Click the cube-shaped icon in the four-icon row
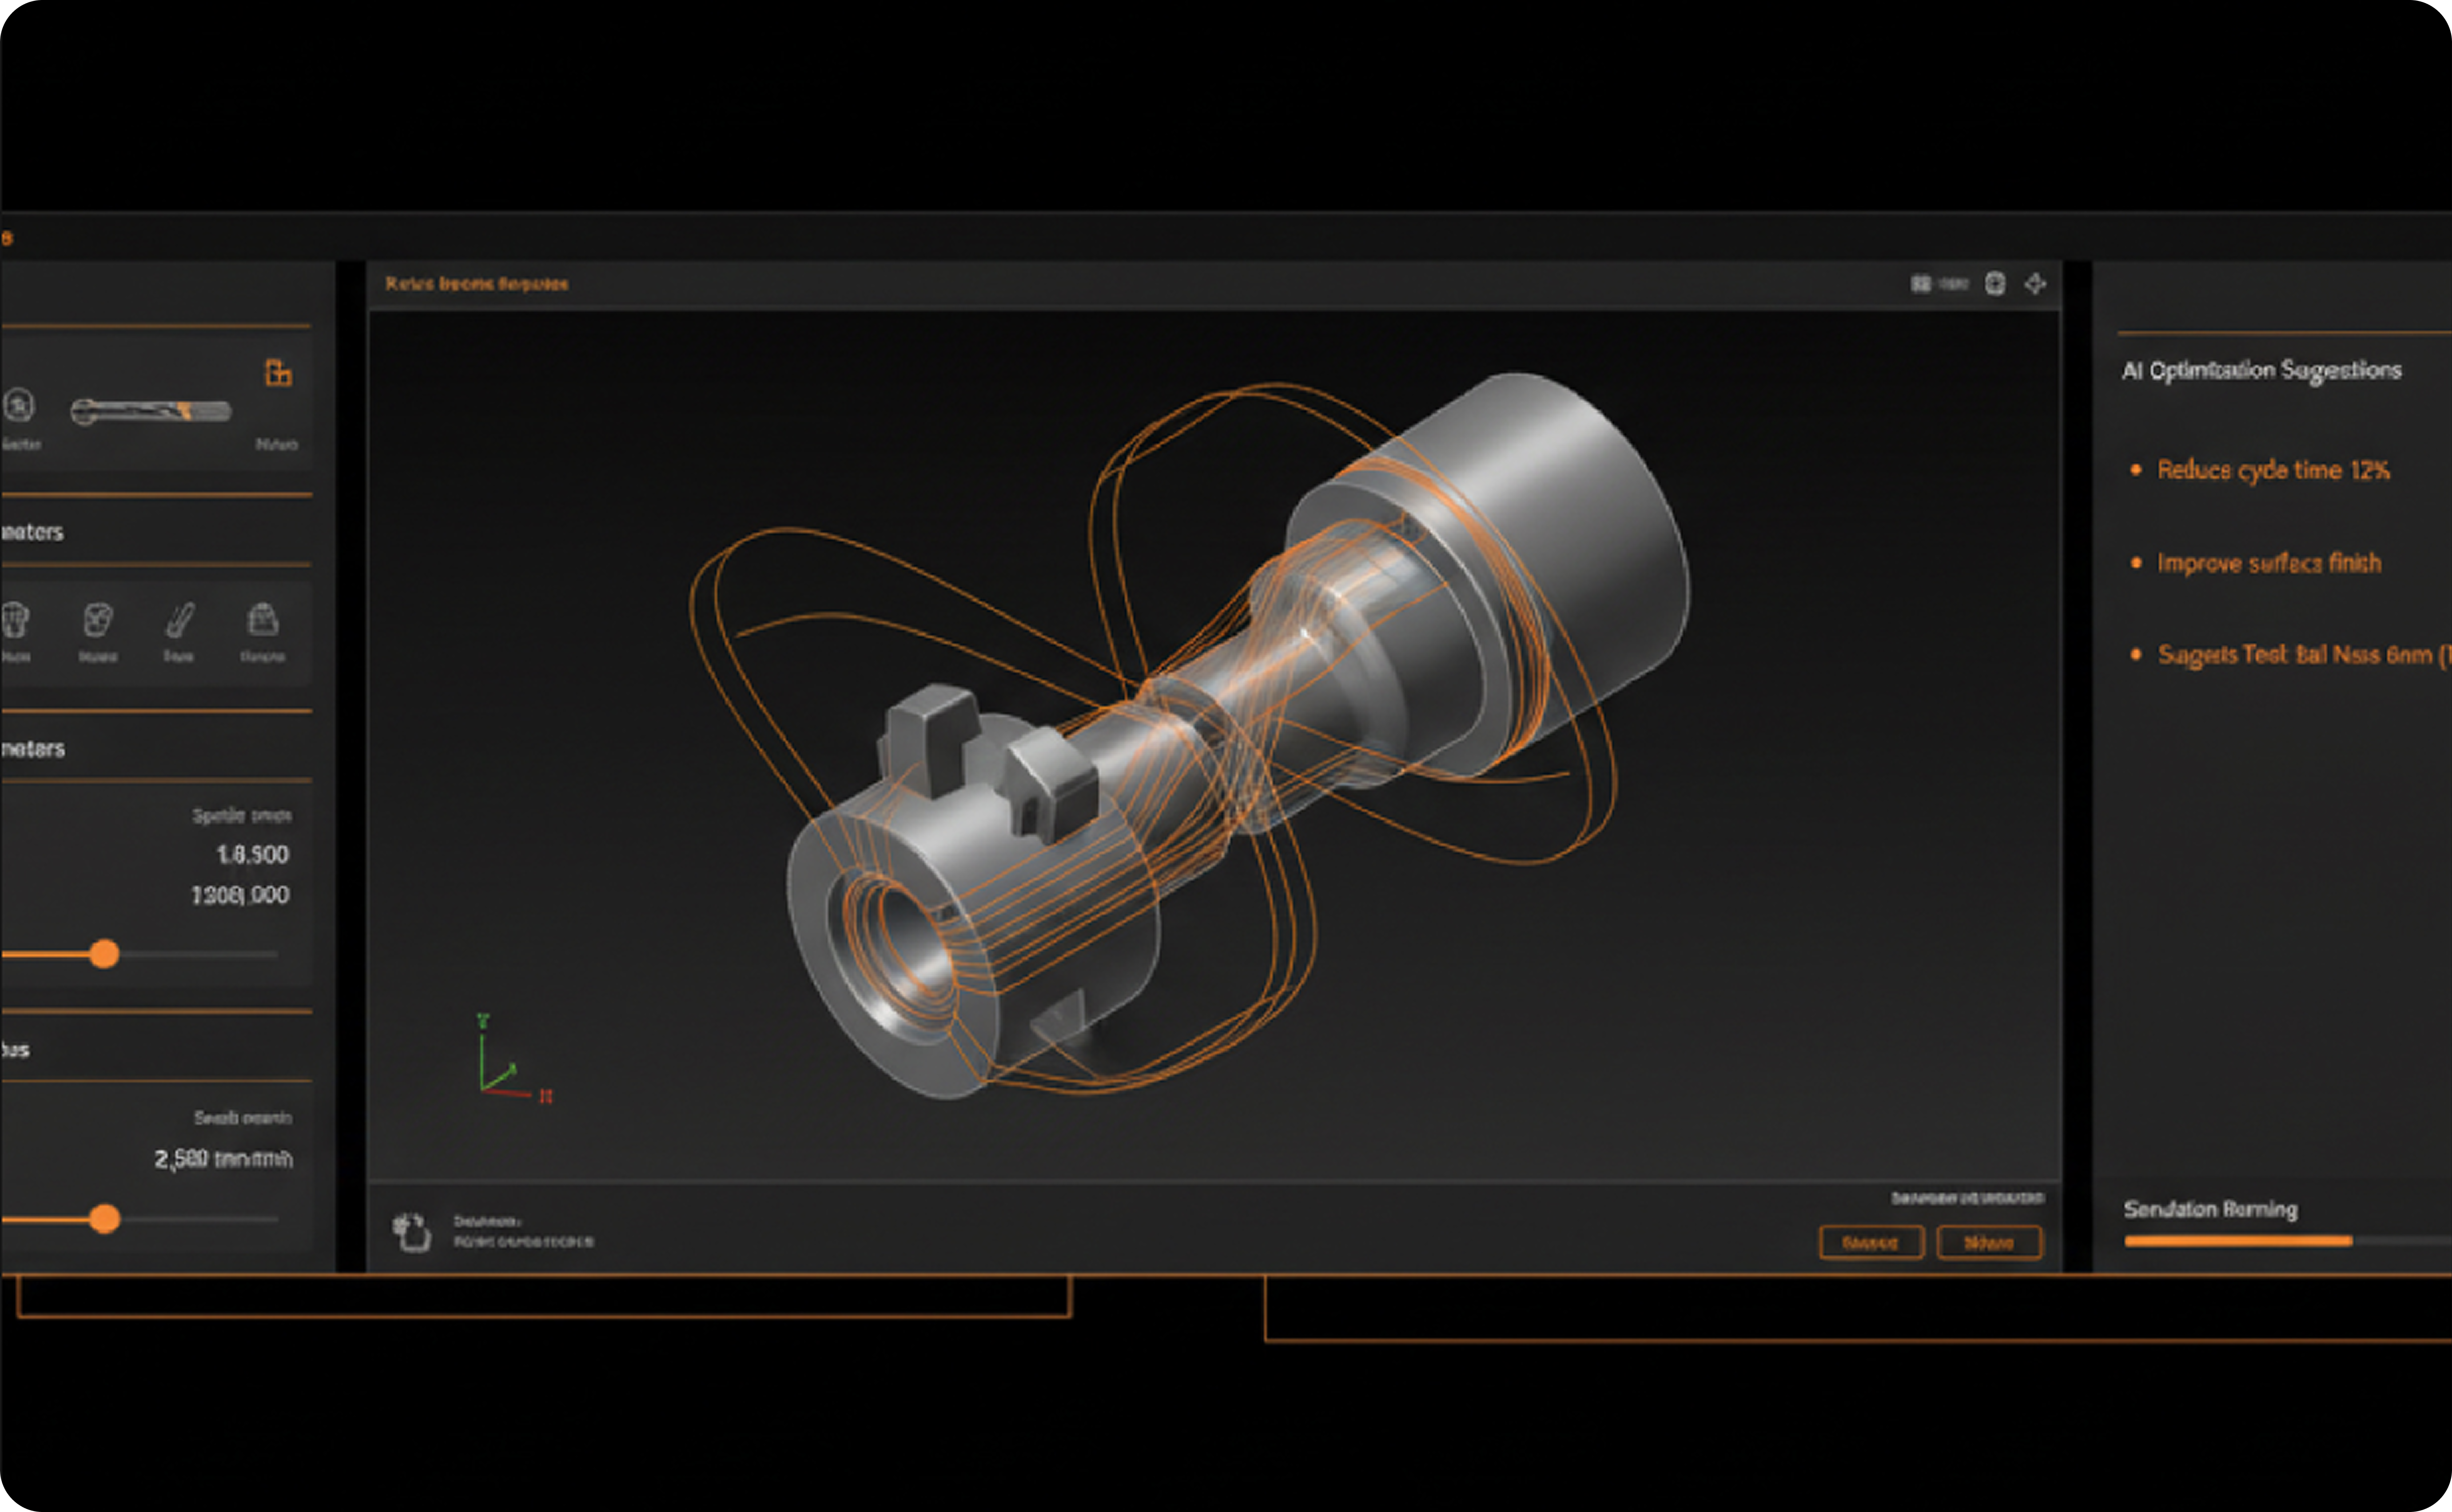 pyautogui.click(x=98, y=620)
